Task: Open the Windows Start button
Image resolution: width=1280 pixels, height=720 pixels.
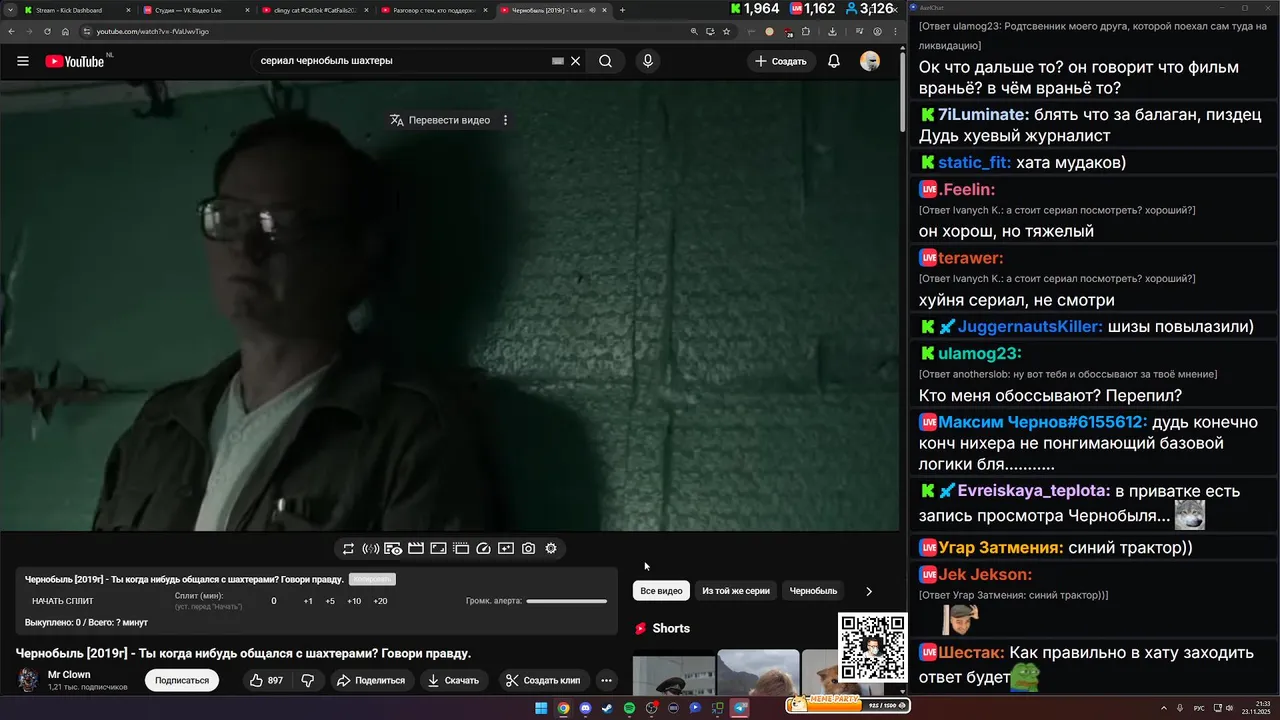Action: tap(541, 708)
